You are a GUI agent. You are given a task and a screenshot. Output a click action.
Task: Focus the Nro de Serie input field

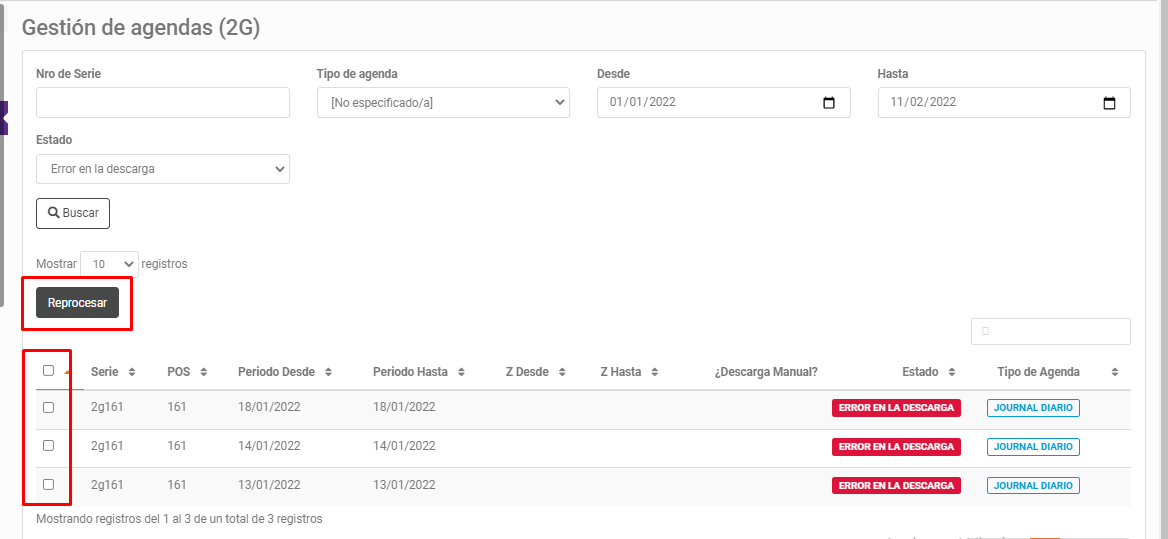(x=163, y=103)
